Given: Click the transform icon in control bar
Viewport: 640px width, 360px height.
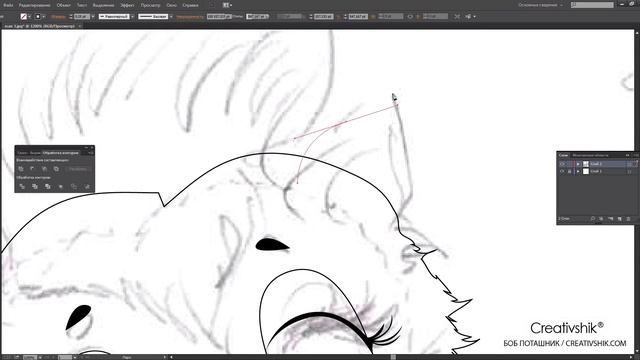Looking at the screenshot, I should [x=457, y=17].
